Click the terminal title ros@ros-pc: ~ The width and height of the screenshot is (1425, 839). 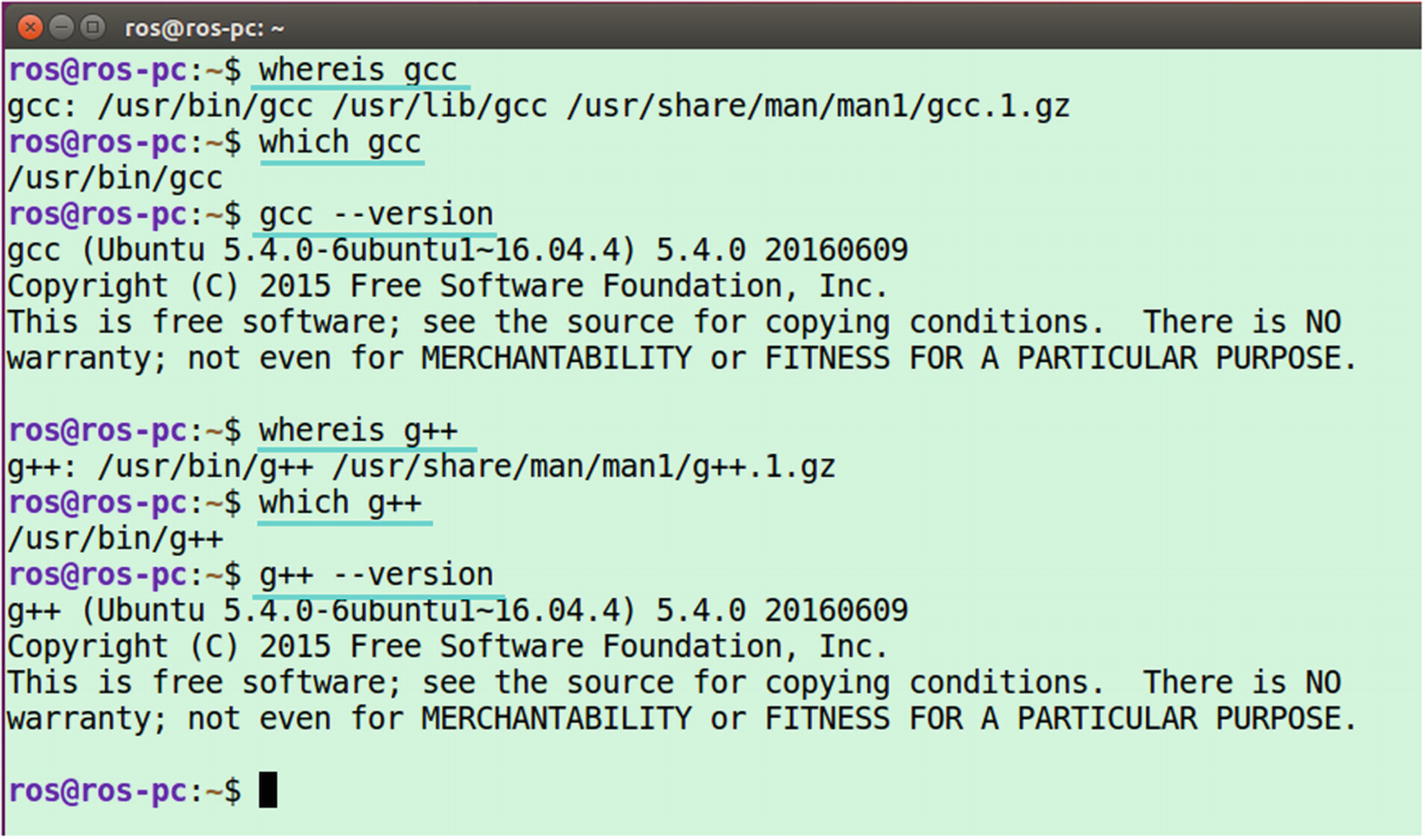pyautogui.click(x=204, y=28)
